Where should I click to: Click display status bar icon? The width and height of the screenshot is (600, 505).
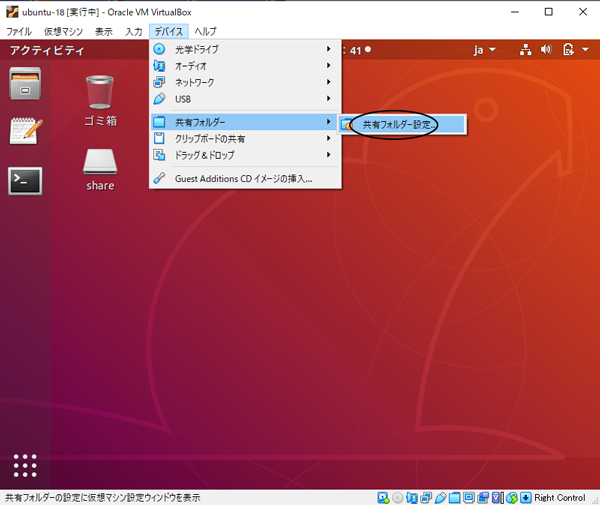(469, 498)
